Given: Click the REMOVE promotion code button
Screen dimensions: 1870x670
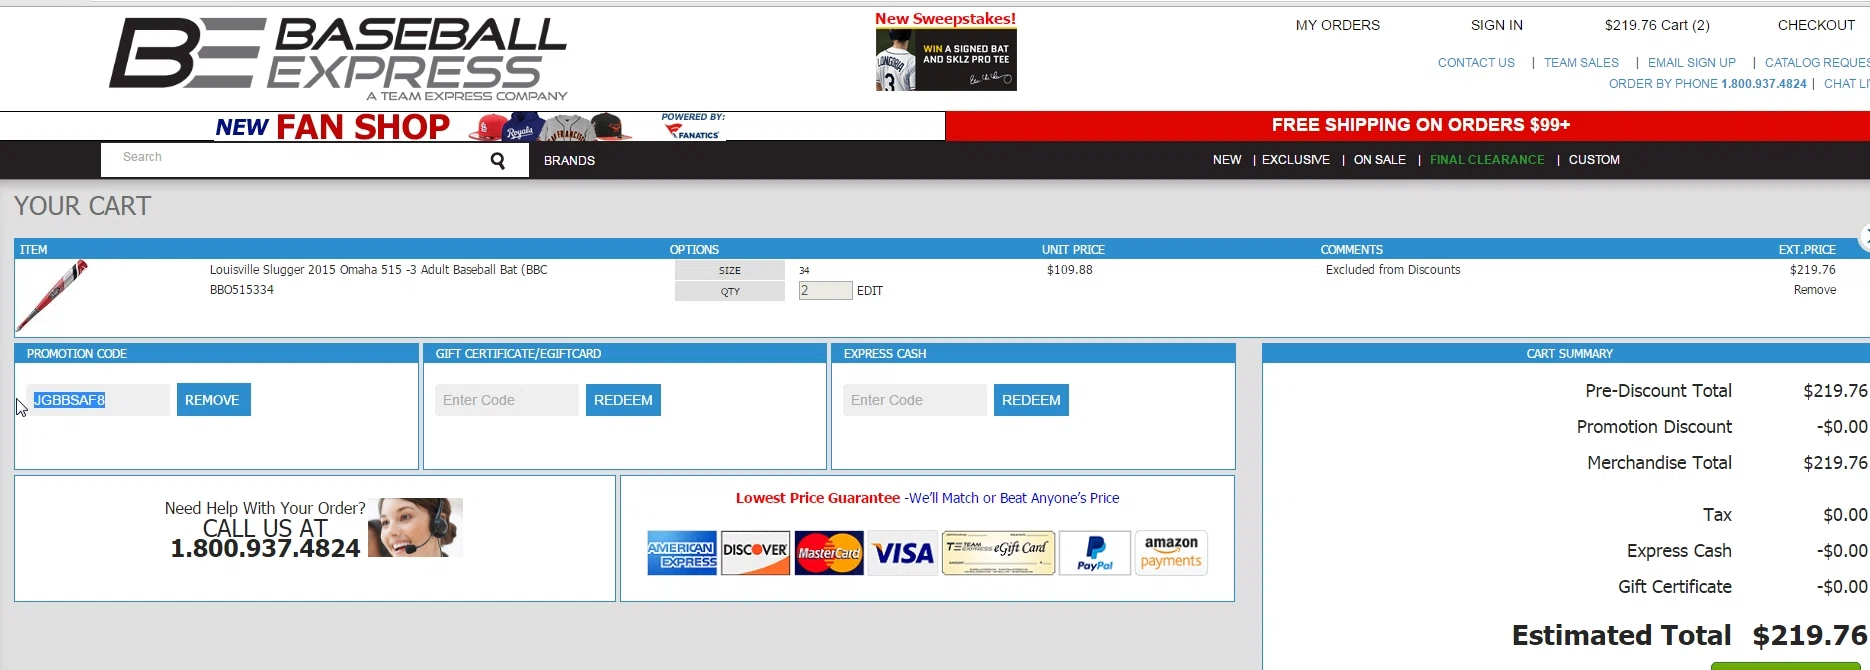Looking at the screenshot, I should (212, 400).
